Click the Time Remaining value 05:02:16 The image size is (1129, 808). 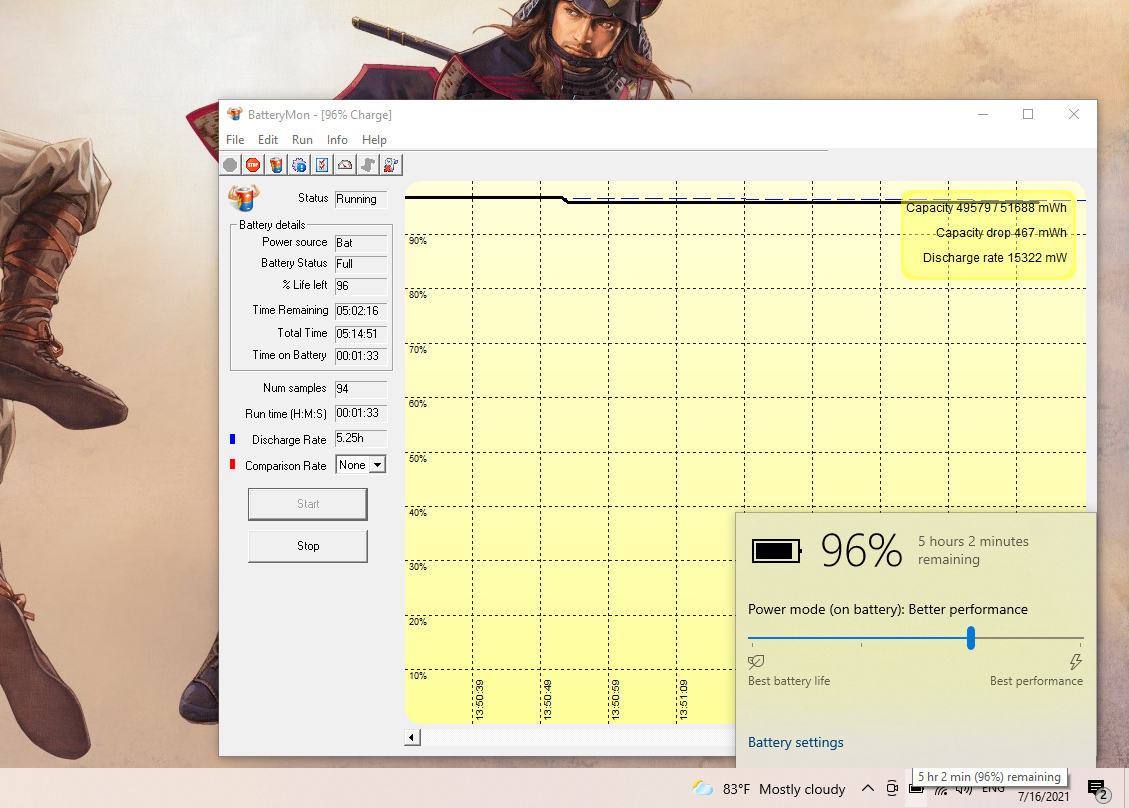[361, 310]
